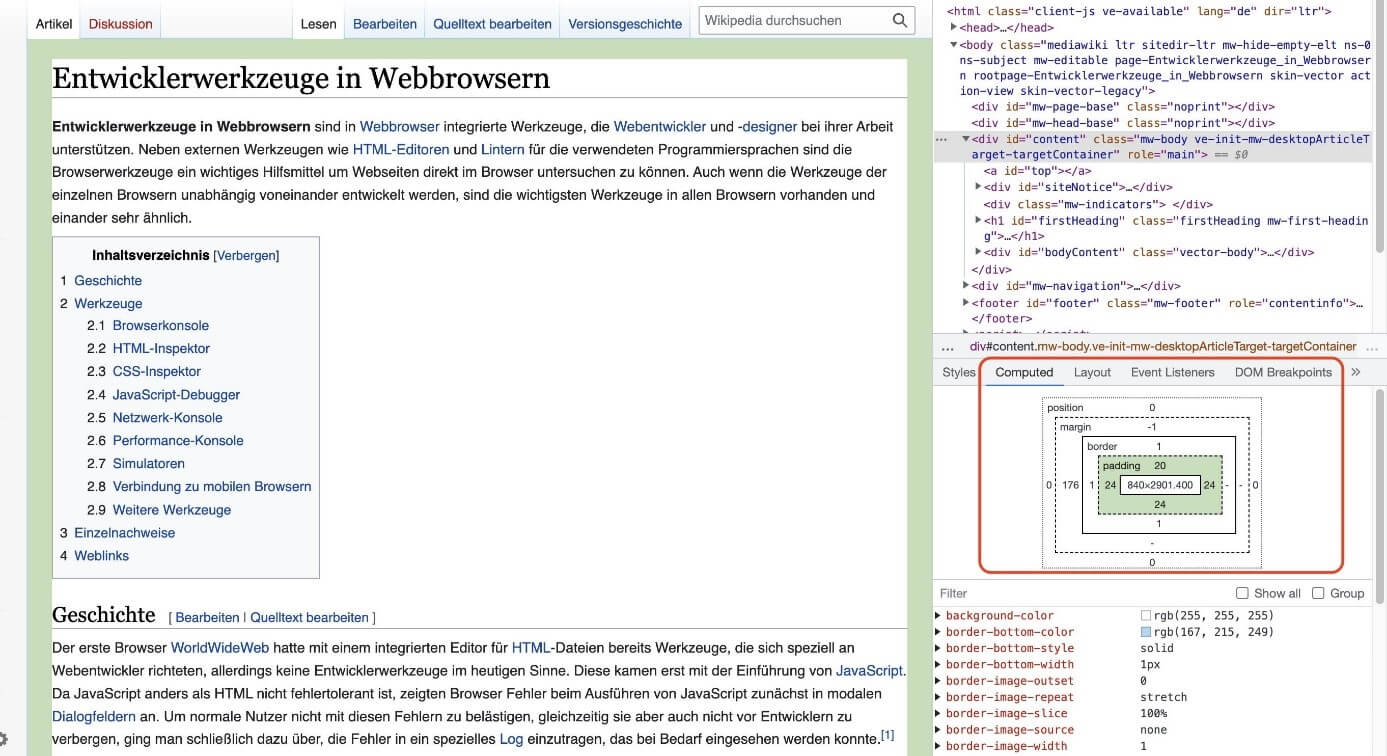The width and height of the screenshot is (1387, 756).
Task: Switch to the Styles tab
Action: (x=958, y=372)
